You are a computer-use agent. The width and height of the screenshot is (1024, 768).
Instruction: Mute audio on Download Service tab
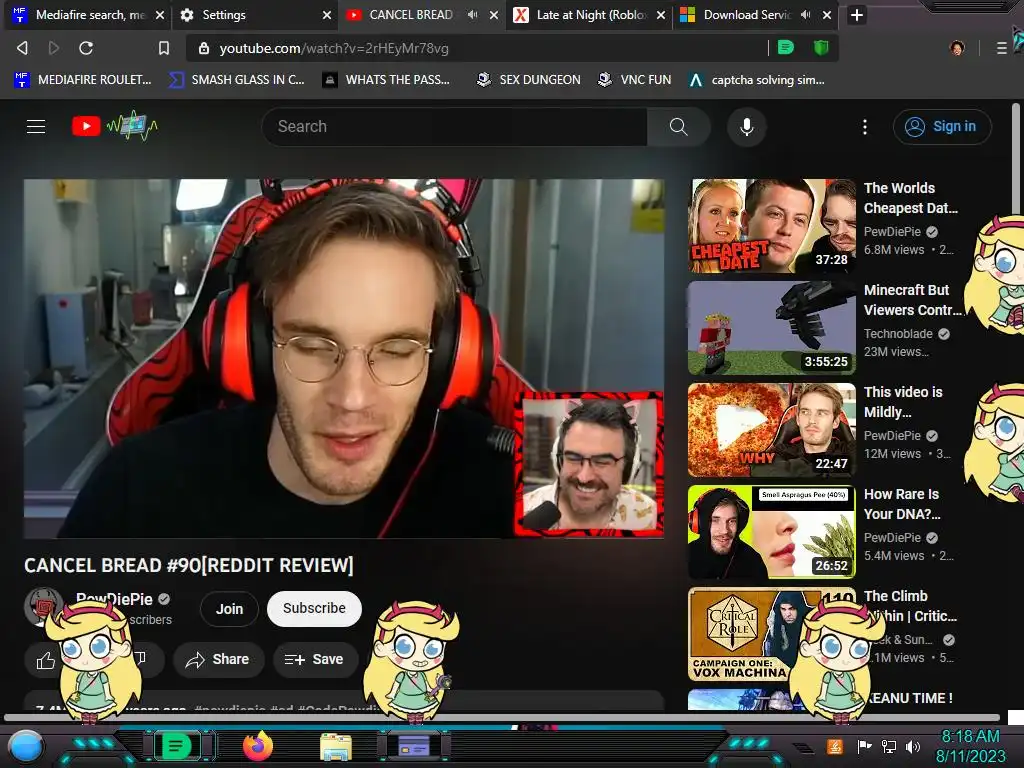(x=805, y=14)
